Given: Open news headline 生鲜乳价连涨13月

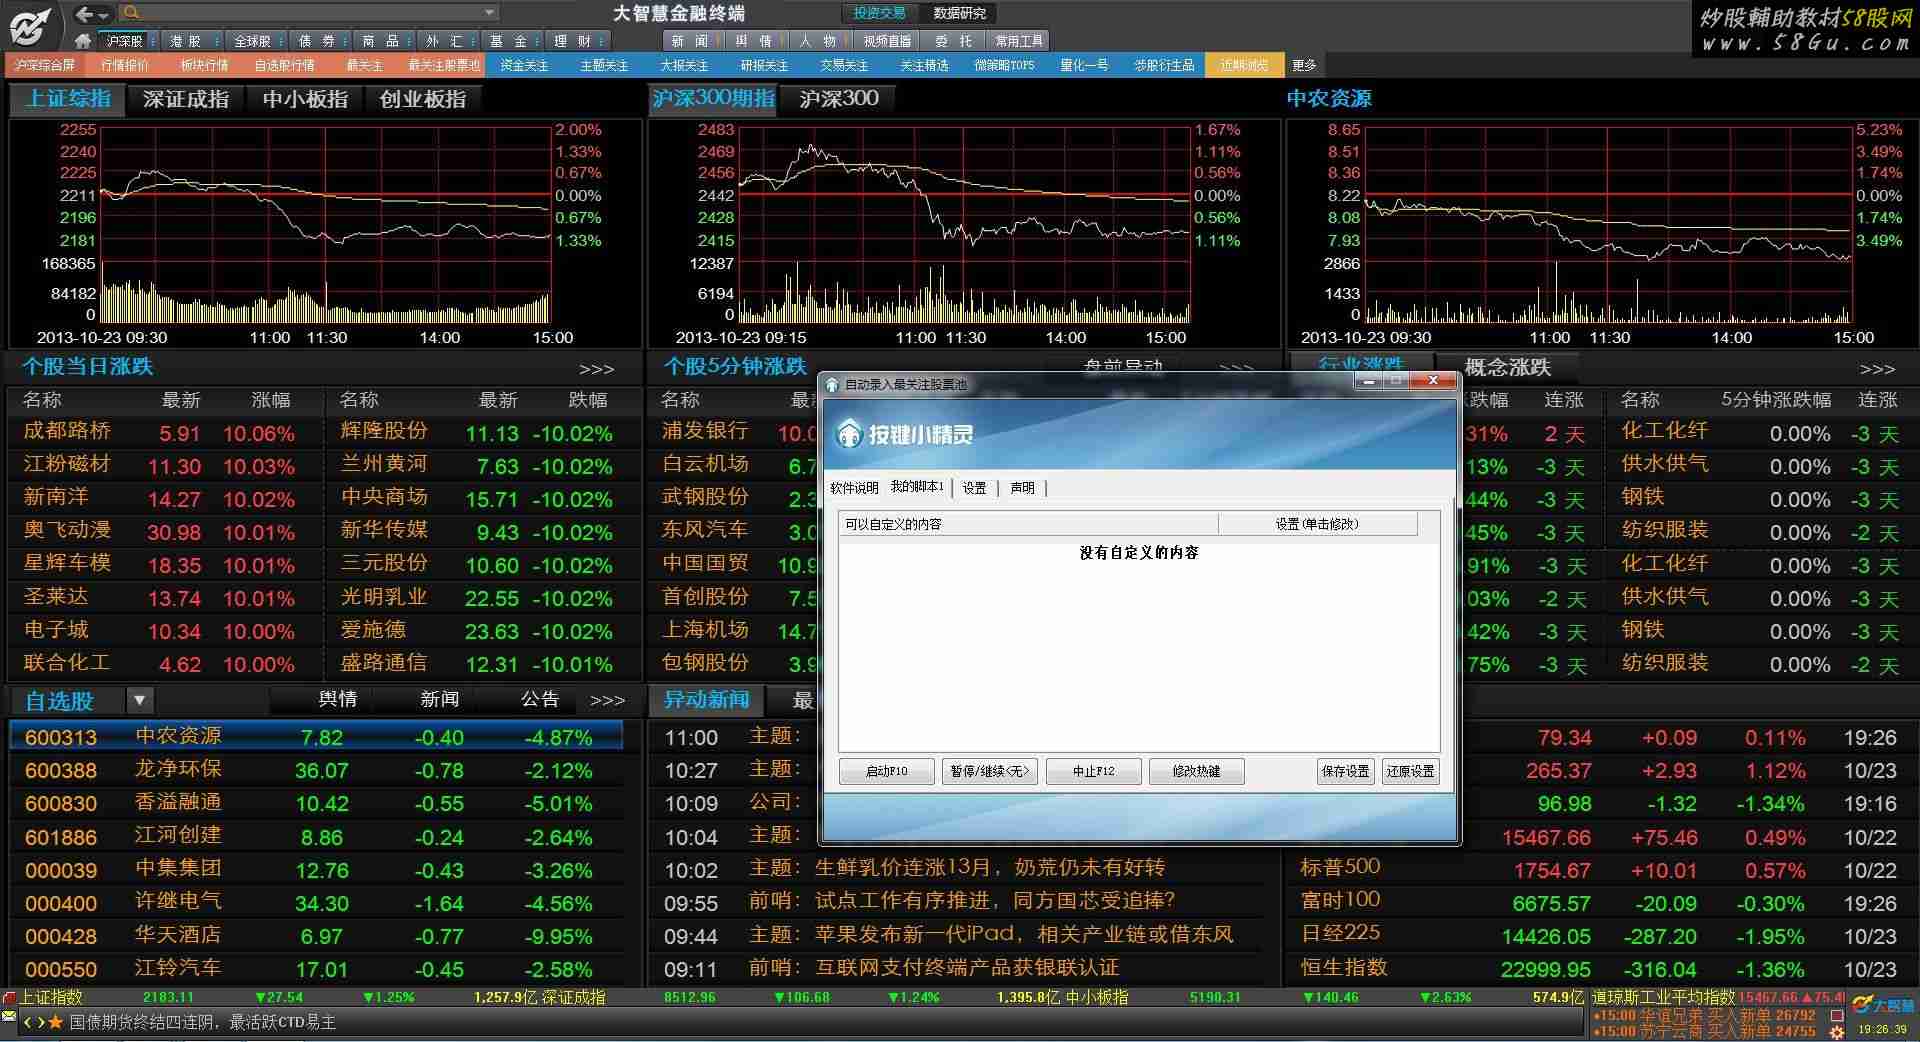Looking at the screenshot, I should 990,867.
